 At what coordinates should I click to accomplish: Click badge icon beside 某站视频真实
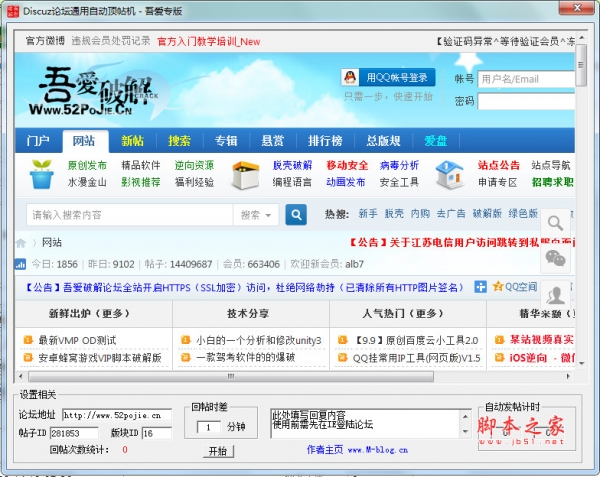(x=499, y=340)
